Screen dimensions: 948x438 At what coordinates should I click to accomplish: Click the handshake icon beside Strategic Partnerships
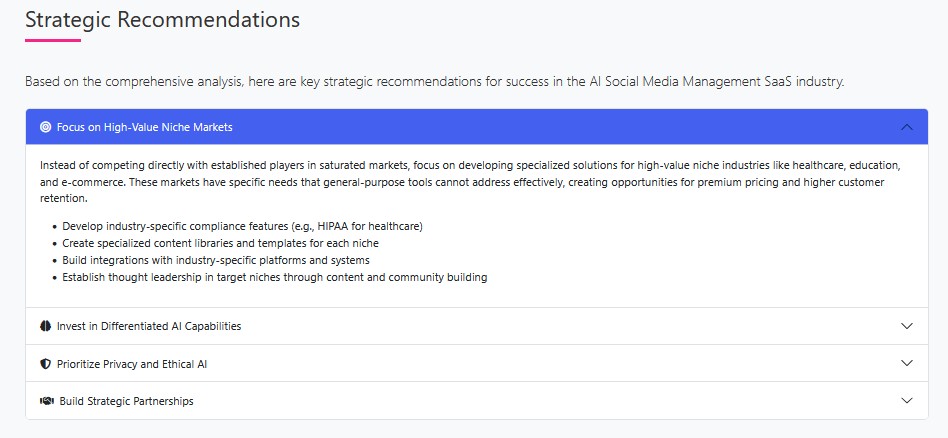point(46,401)
